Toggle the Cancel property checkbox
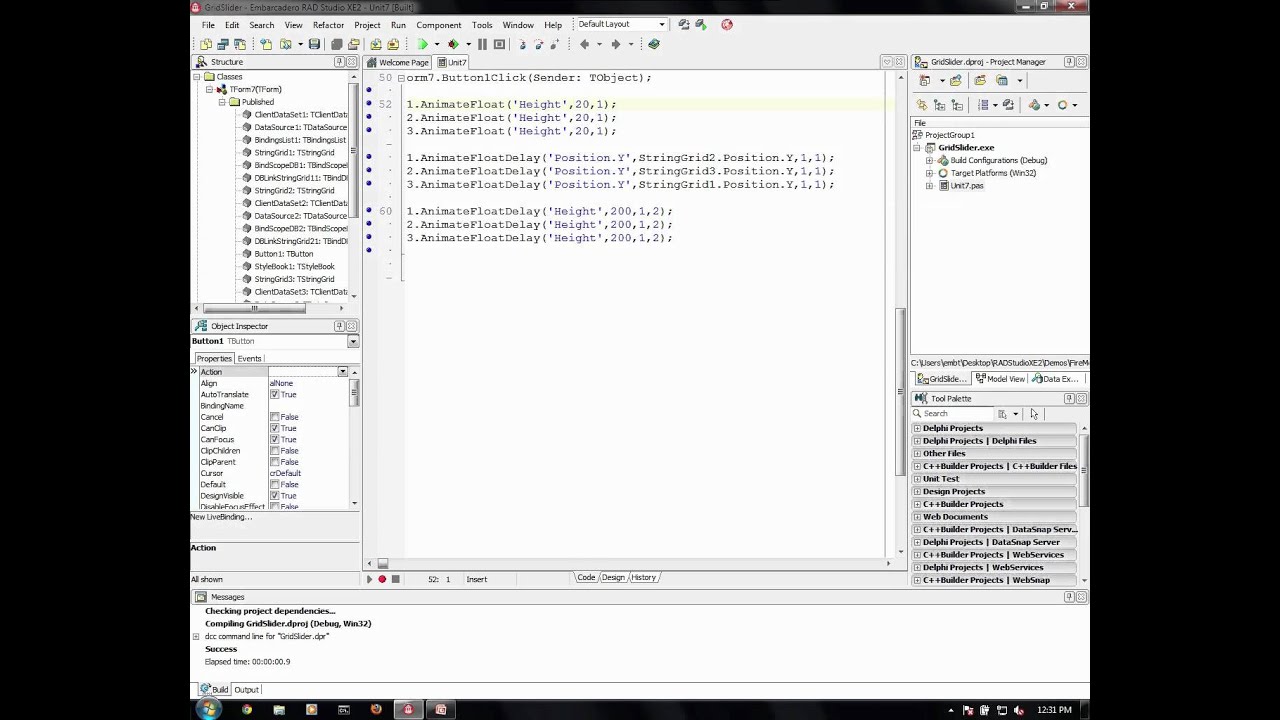Viewport: 1280px width, 720px height. [274, 417]
